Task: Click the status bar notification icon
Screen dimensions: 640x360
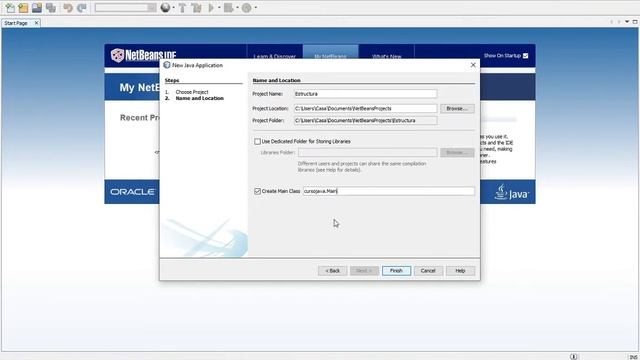Action: (574, 357)
